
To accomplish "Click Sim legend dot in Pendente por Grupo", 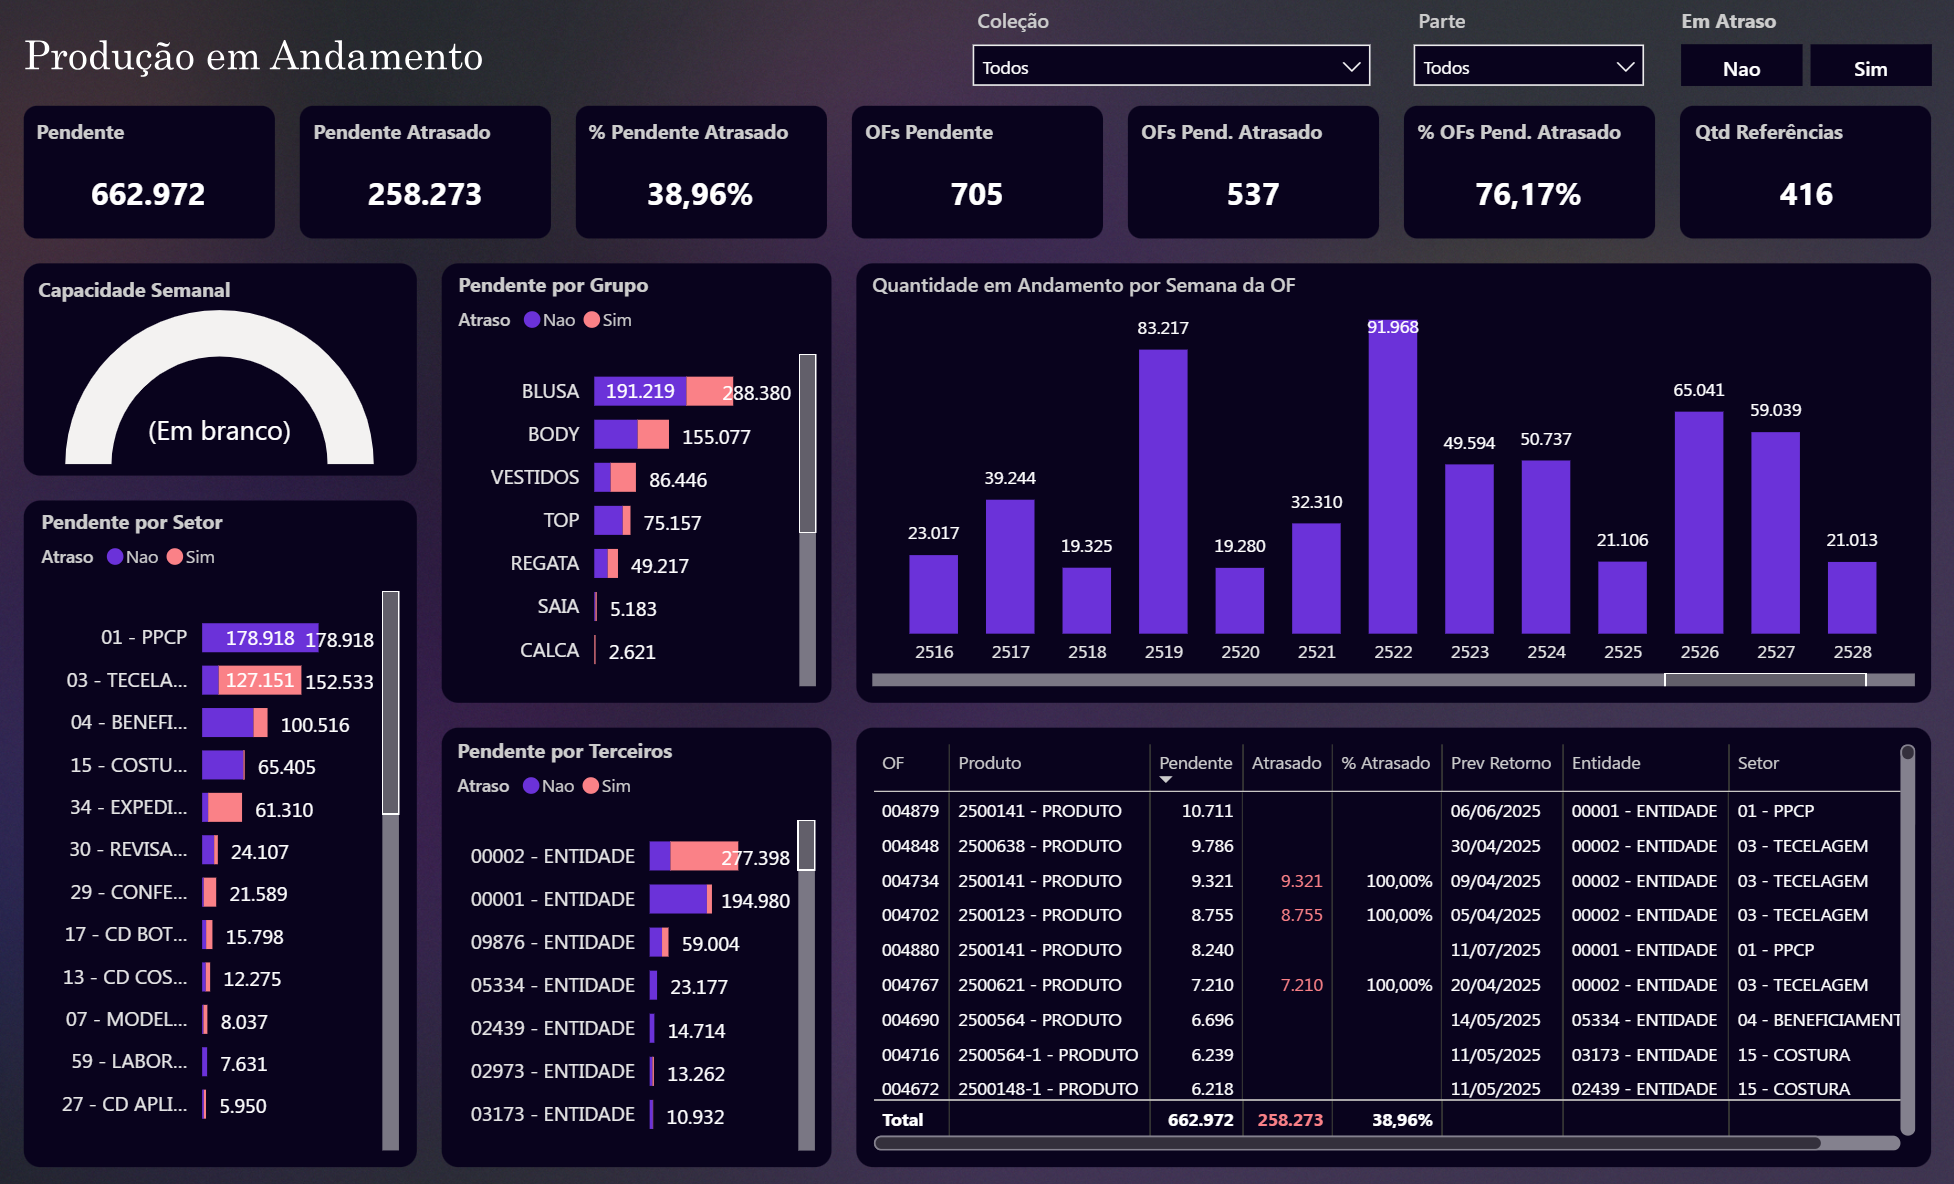I will pyautogui.click(x=592, y=320).
